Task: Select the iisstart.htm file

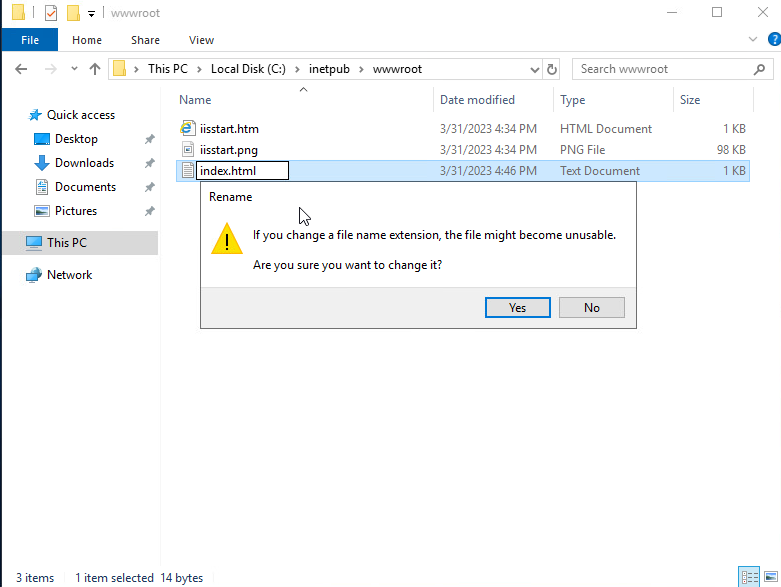Action: pyautogui.click(x=229, y=129)
